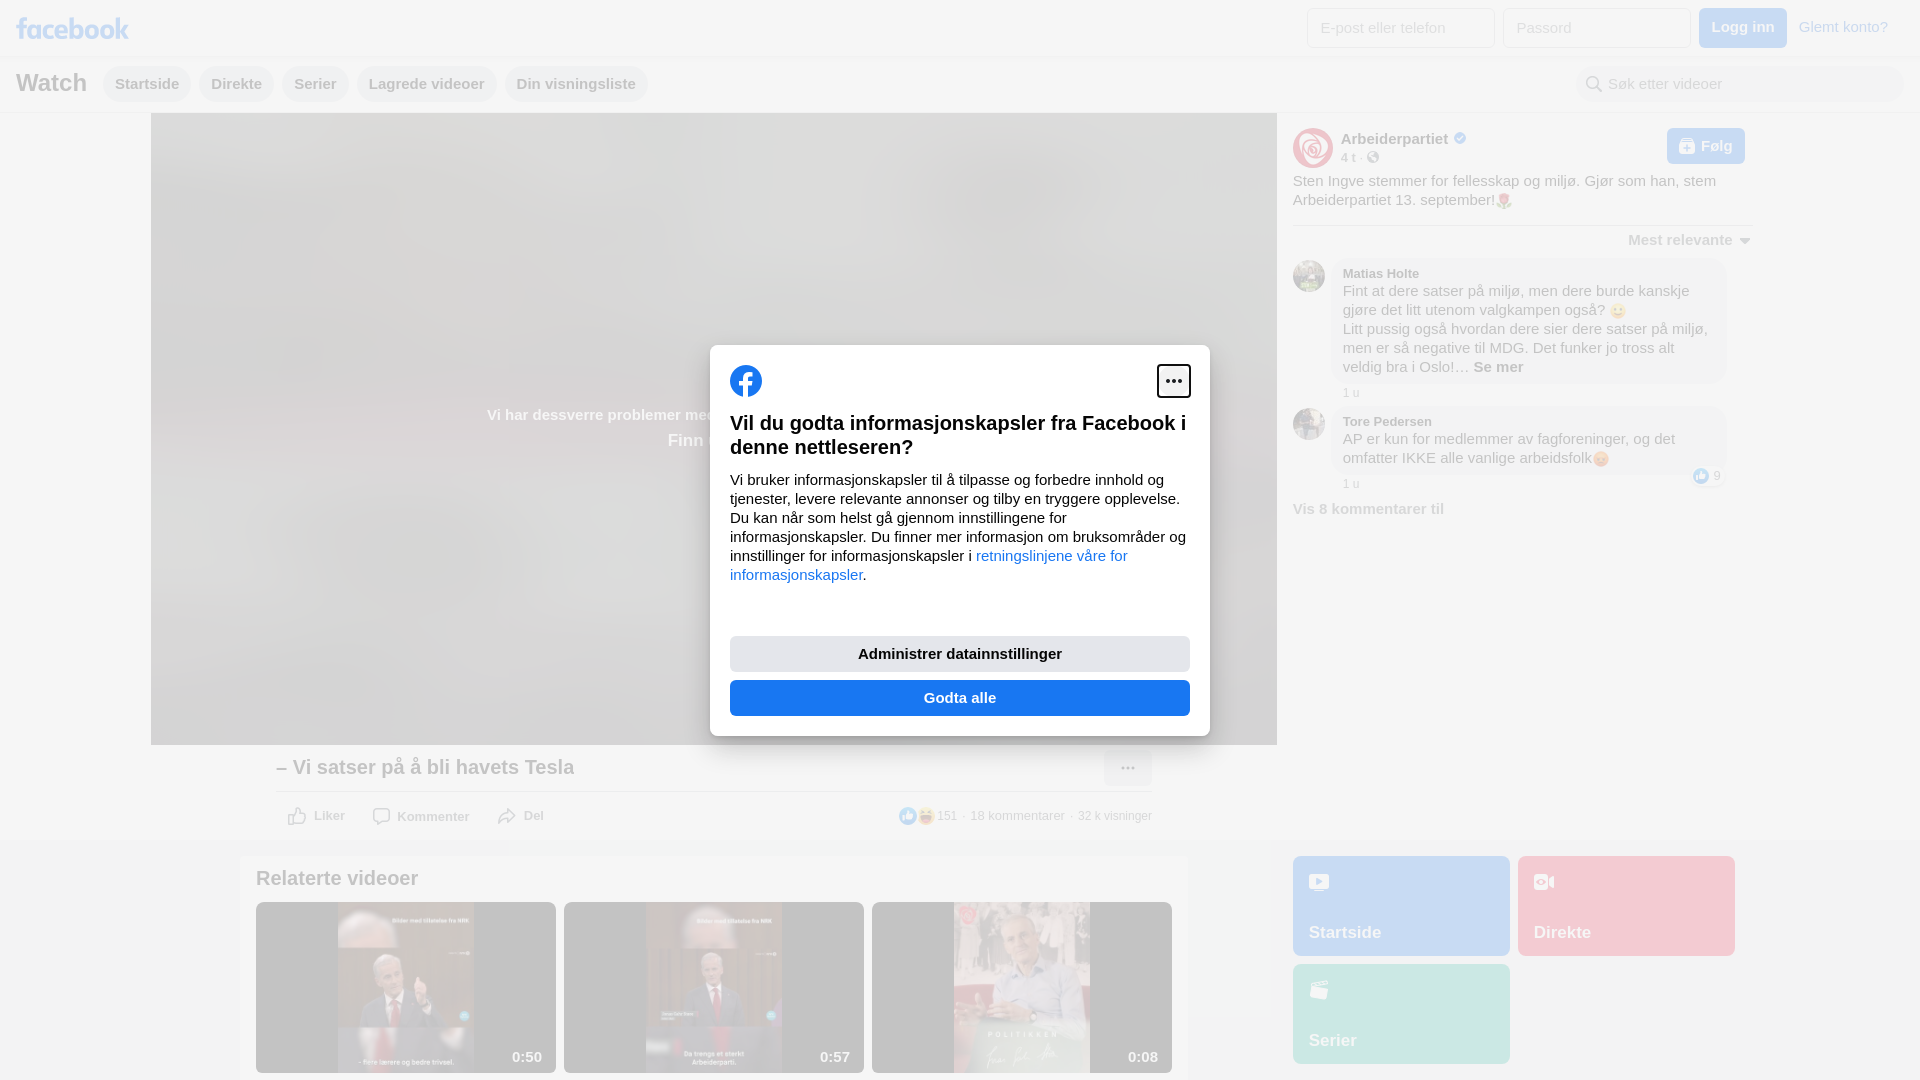Open the pink Direkte tile
Screen dimensions: 1920x1080
click(x=1626, y=906)
